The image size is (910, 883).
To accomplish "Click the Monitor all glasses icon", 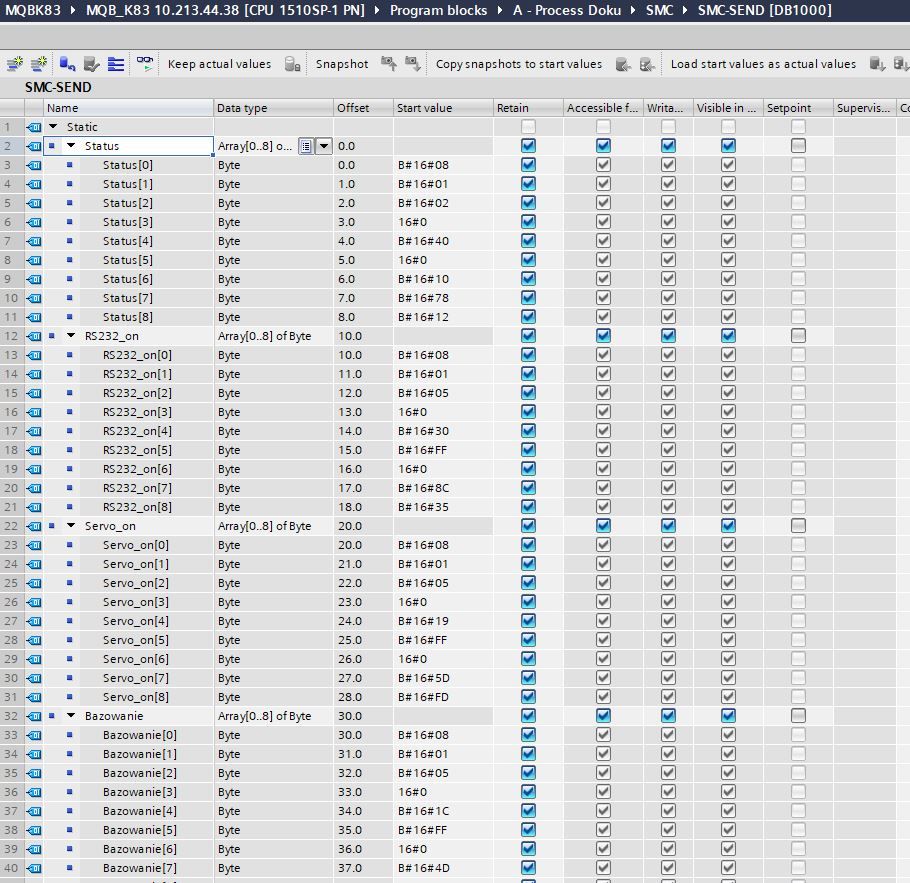I will click(146, 64).
